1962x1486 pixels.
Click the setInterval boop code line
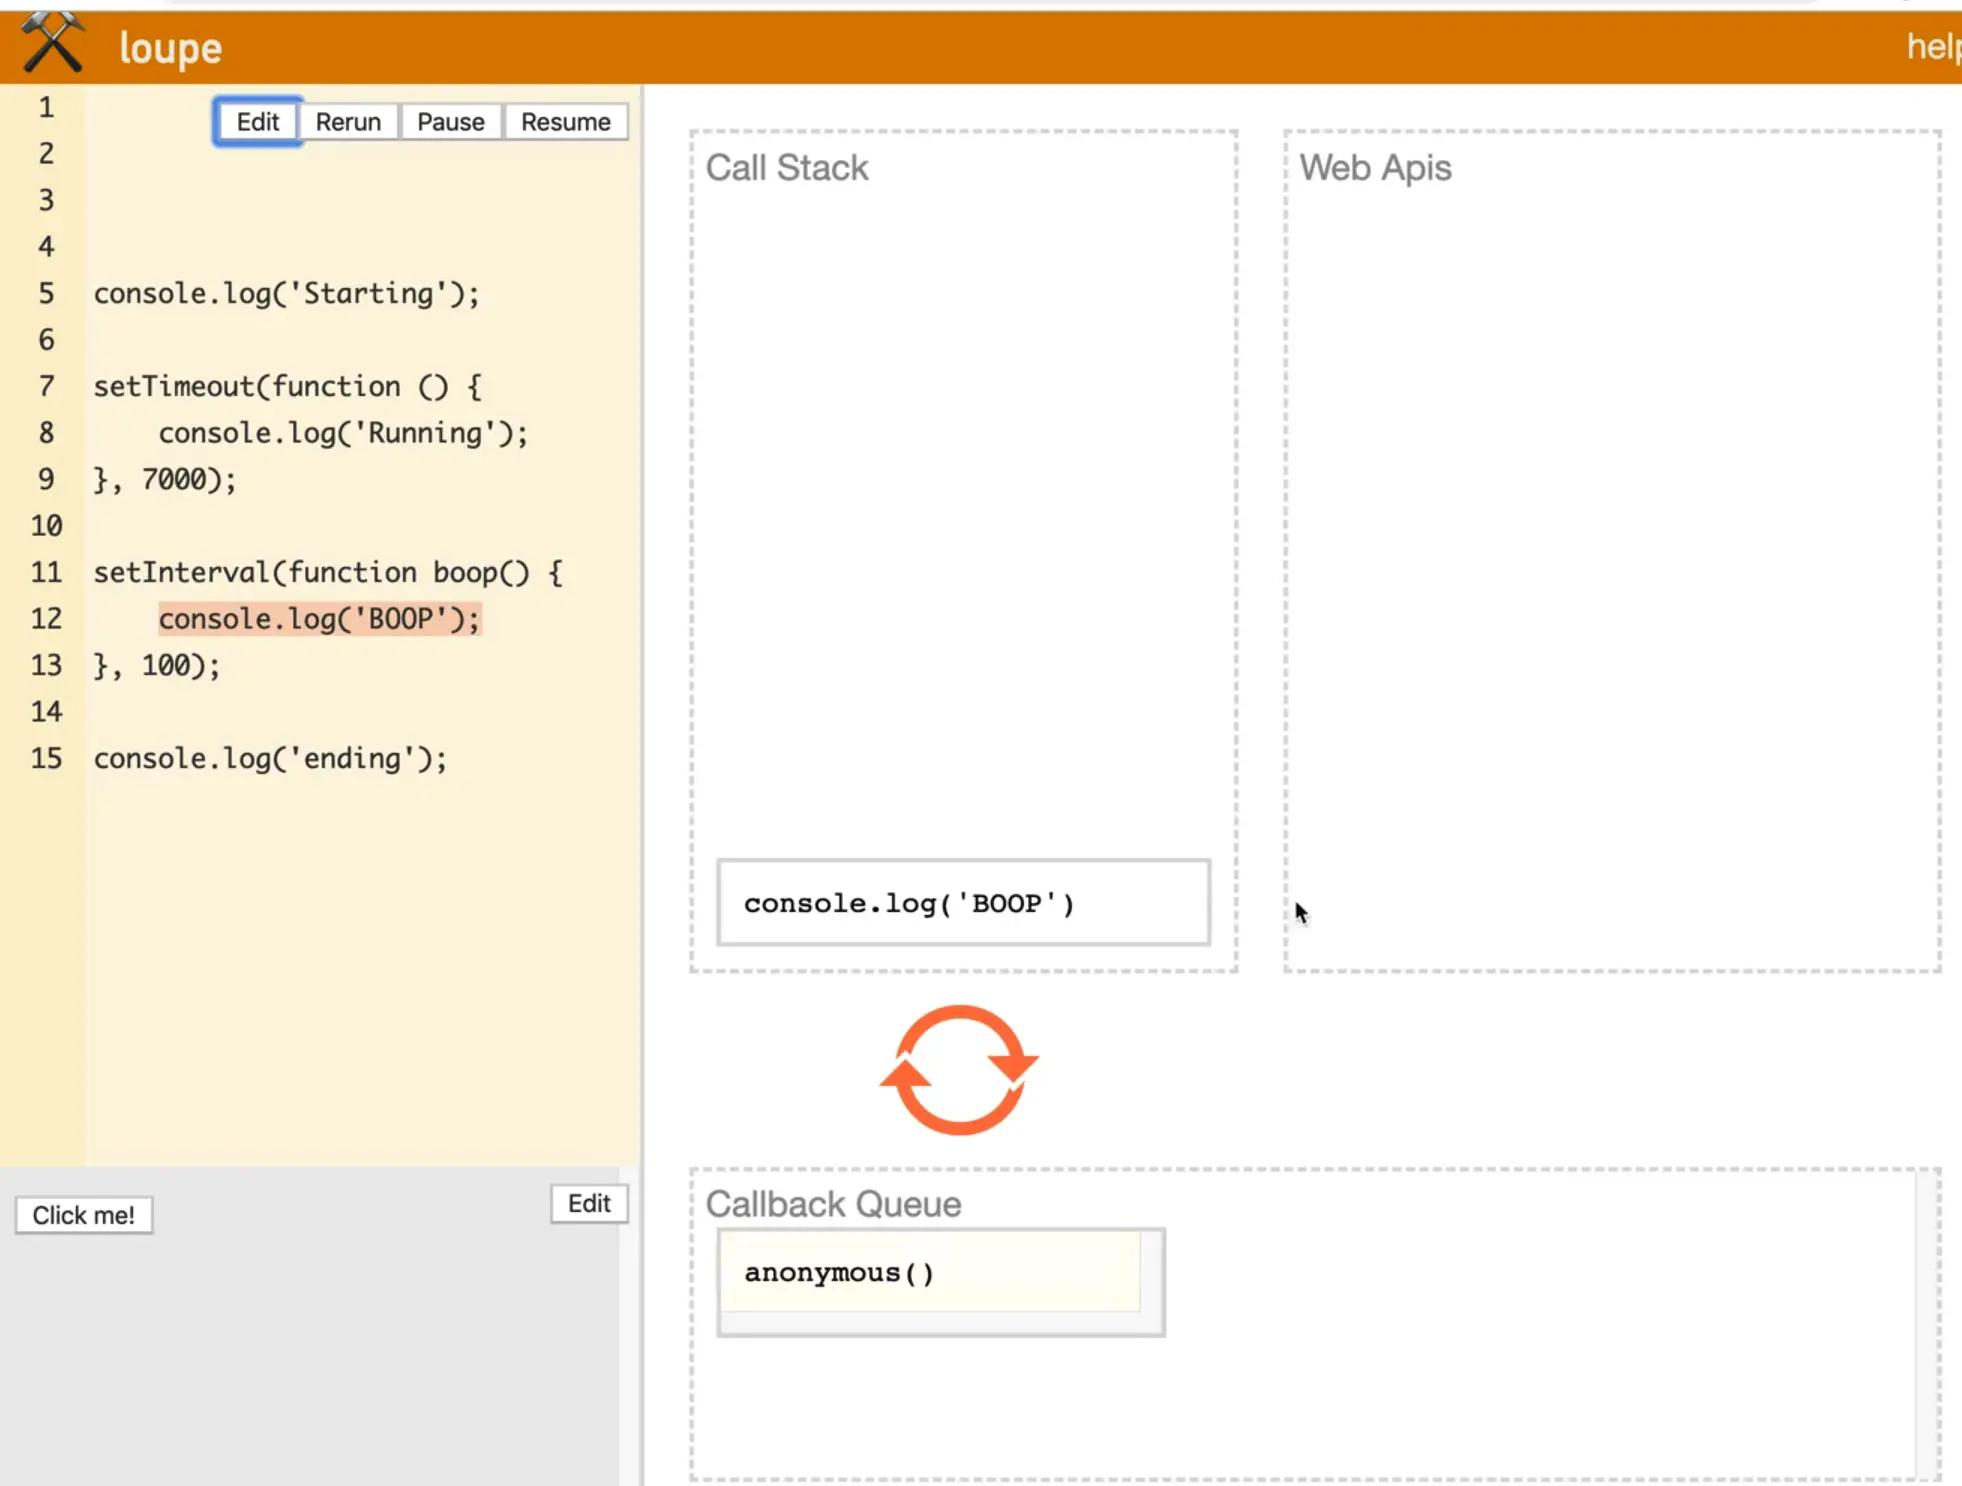tap(327, 573)
